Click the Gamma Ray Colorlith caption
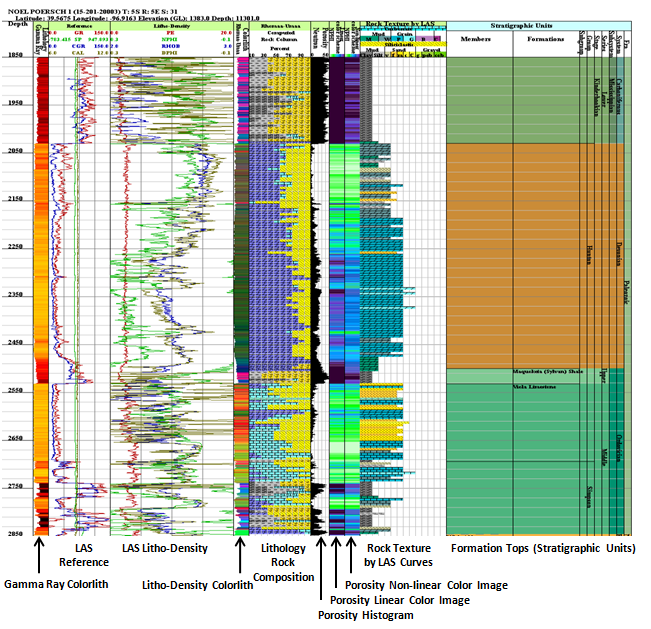The height and width of the screenshot is (629, 651). coord(56,584)
